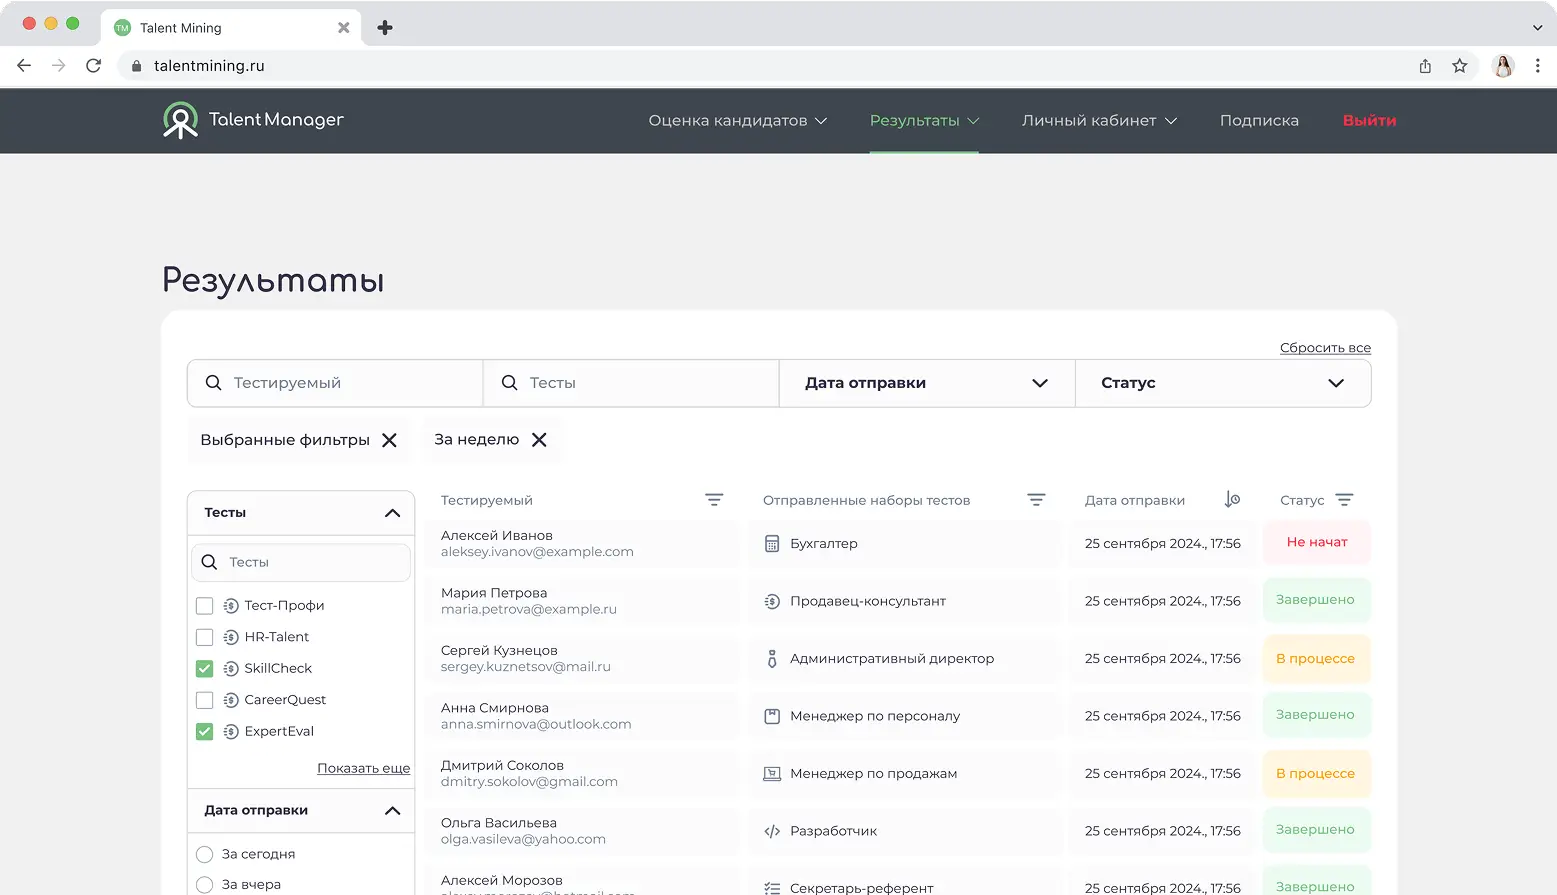Click the Секретарь-референт checklist icon
This screenshot has width=1557, height=895.
(x=772, y=888)
